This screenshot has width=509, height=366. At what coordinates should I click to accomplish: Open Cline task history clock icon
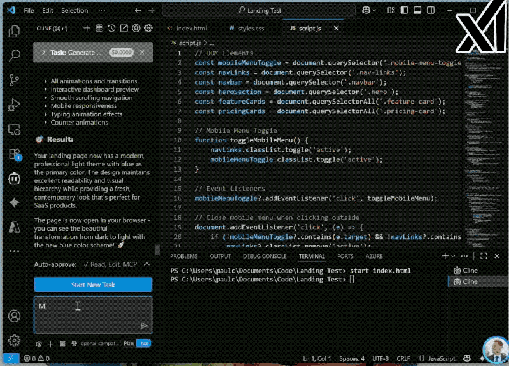[111, 28]
